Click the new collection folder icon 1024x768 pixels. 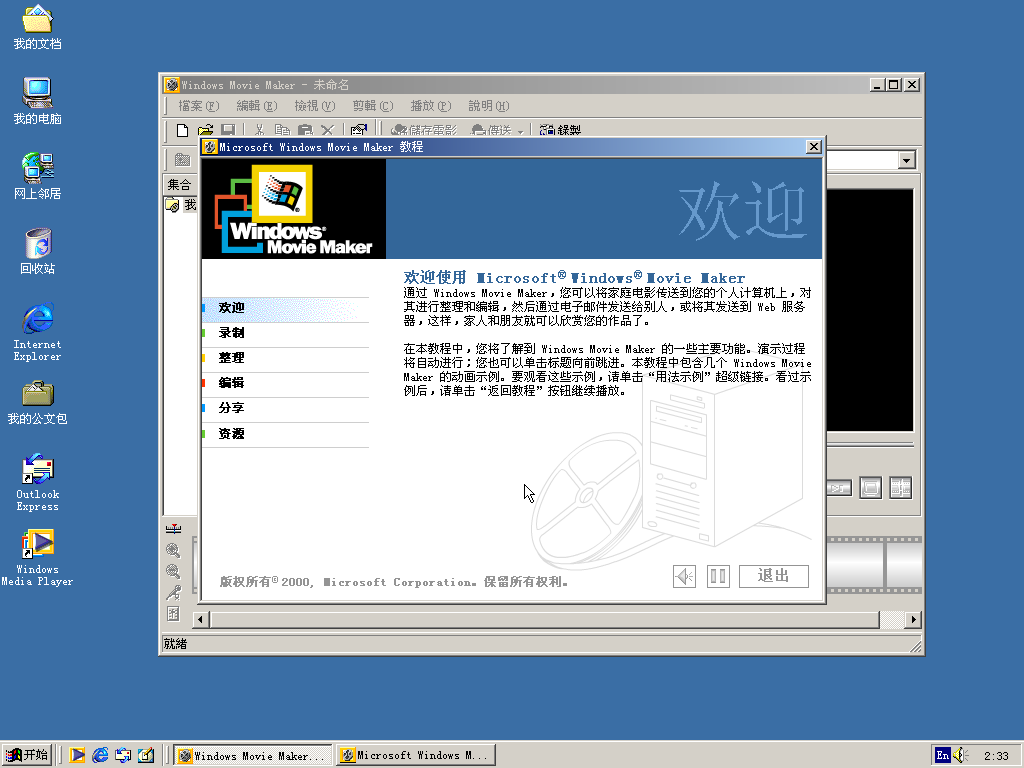tap(182, 159)
